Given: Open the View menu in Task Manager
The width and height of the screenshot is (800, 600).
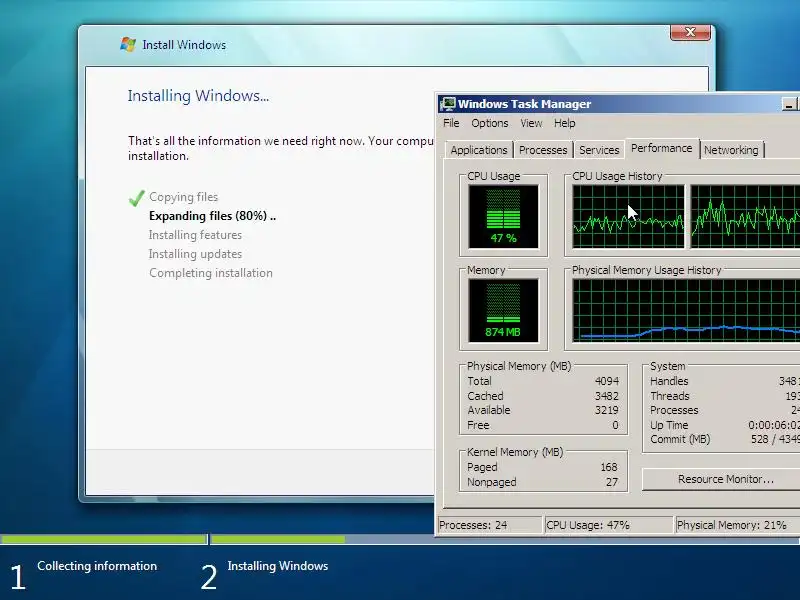Looking at the screenshot, I should coord(531,123).
